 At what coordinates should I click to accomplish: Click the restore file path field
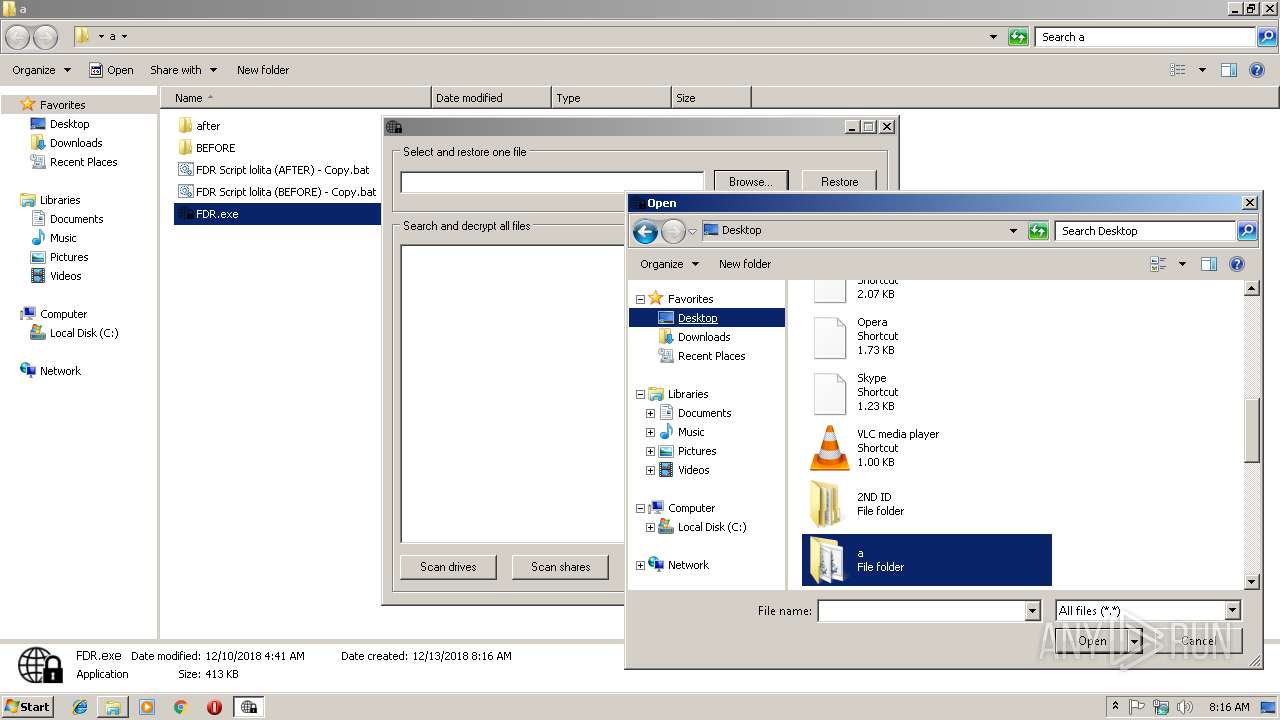point(552,182)
